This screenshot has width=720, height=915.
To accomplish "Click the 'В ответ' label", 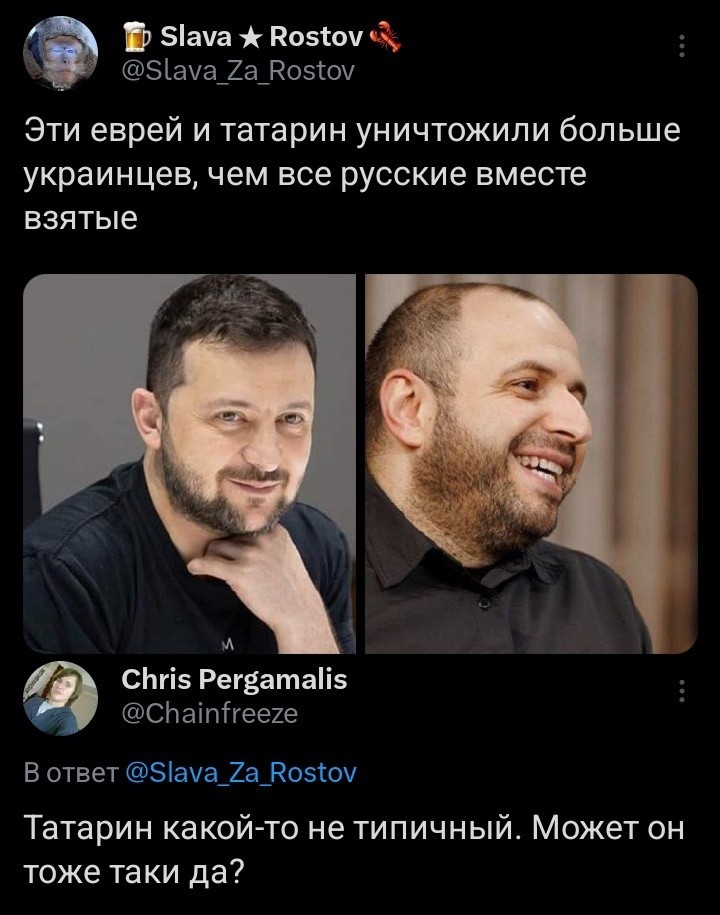I will pos(71,773).
